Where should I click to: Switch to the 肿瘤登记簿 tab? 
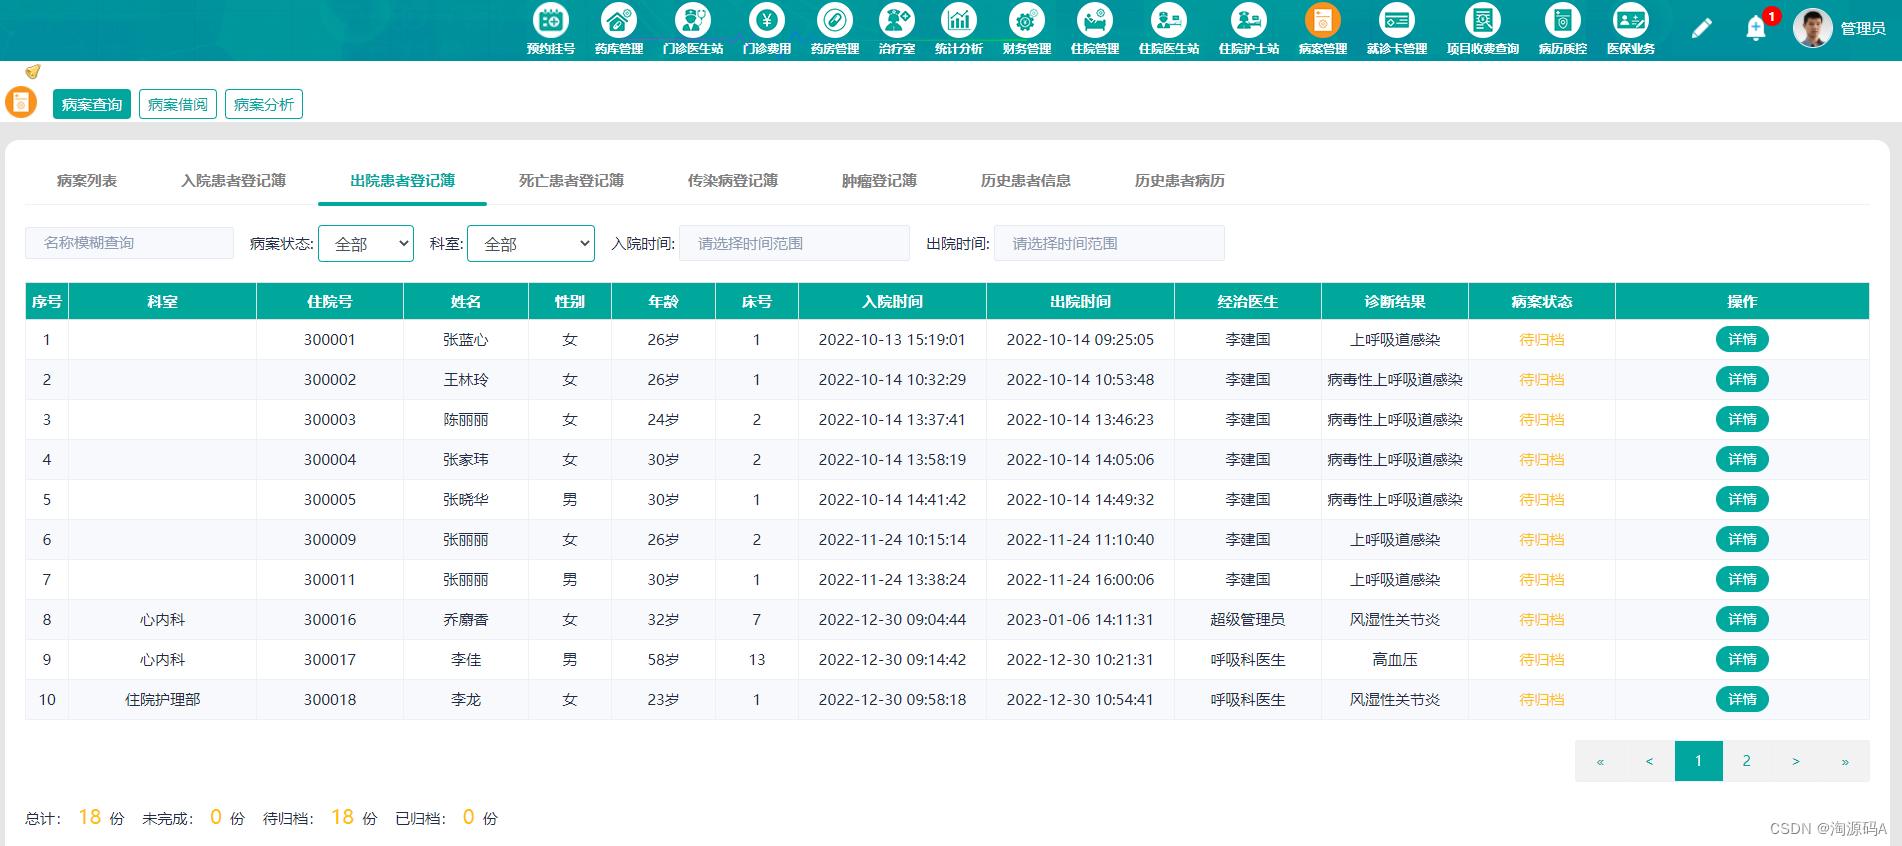(879, 180)
